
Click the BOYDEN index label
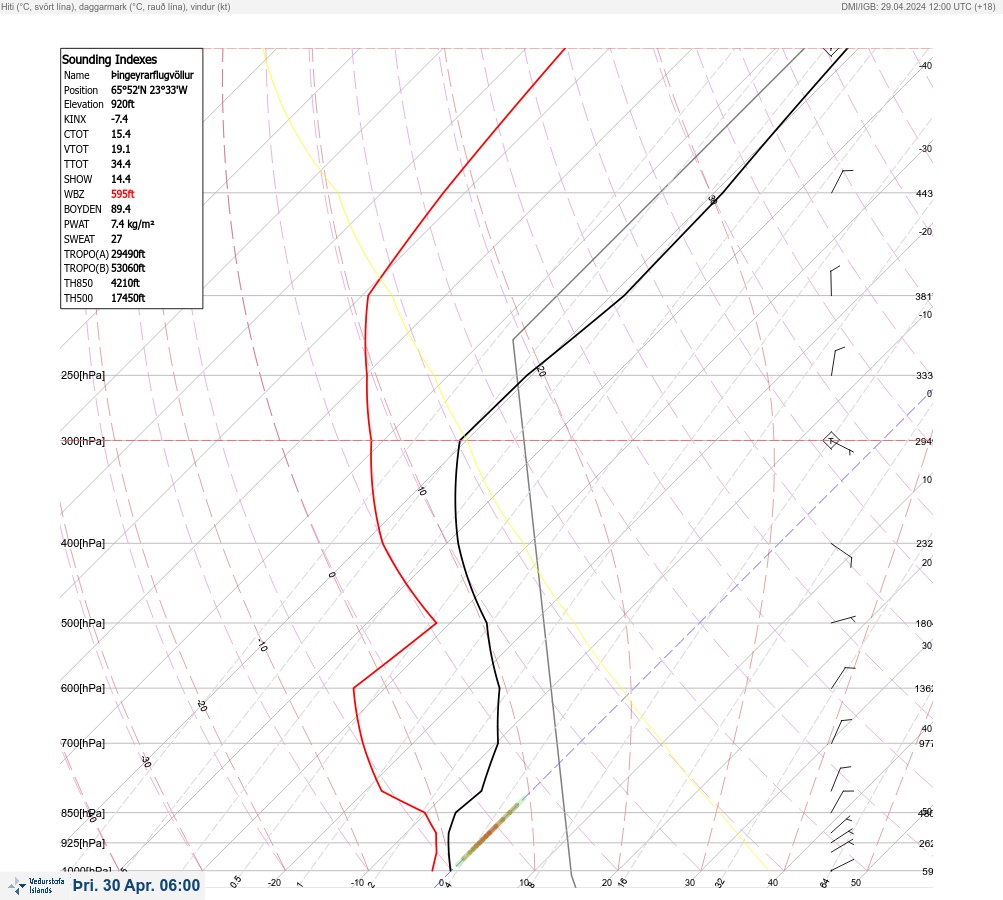[83, 209]
